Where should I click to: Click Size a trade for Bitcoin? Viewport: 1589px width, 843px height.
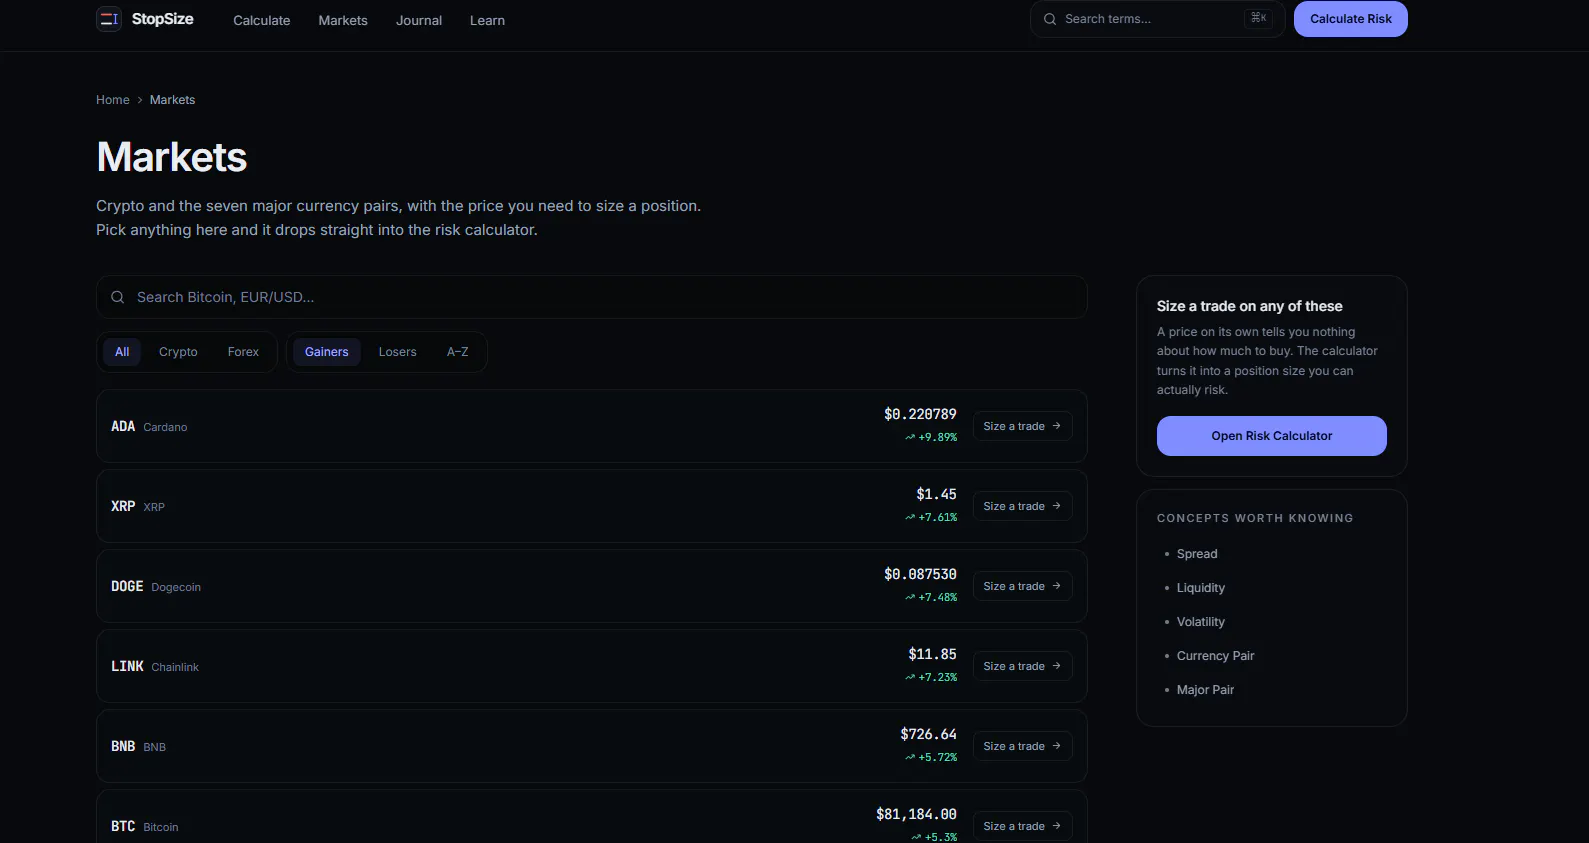click(1023, 826)
